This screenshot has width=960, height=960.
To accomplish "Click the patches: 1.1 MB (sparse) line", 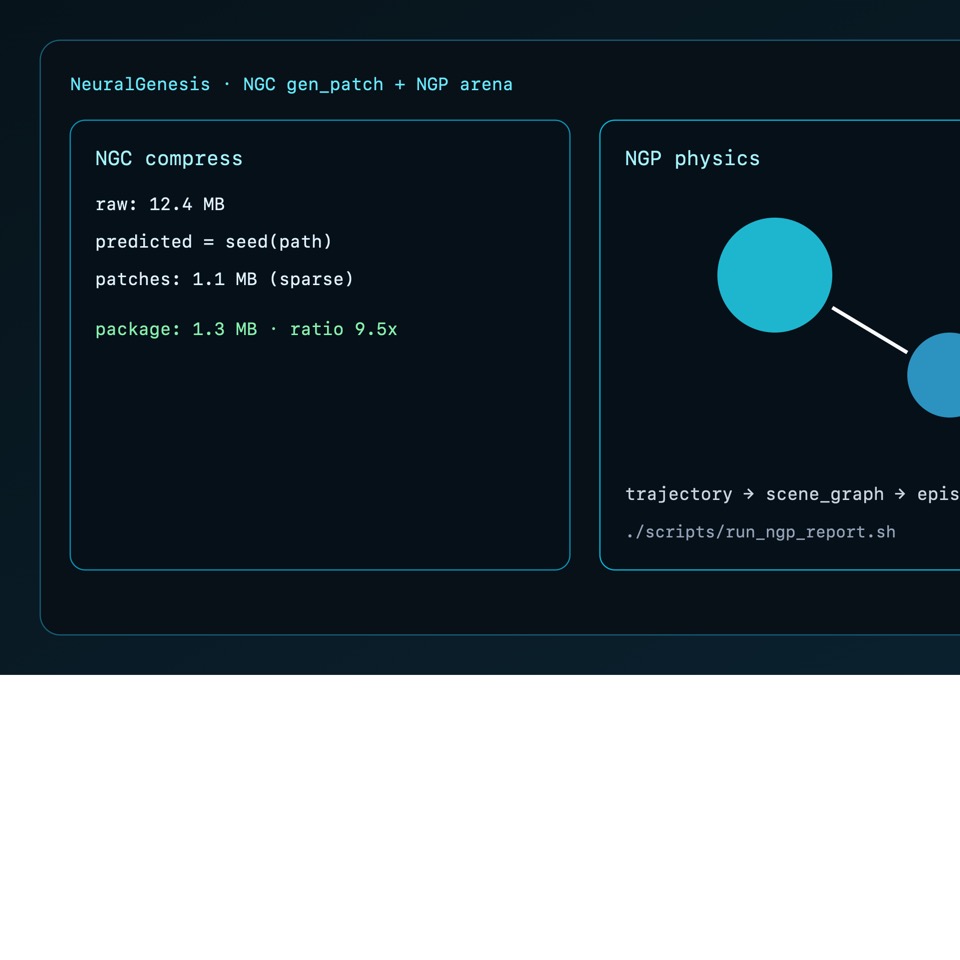I will (x=225, y=279).
